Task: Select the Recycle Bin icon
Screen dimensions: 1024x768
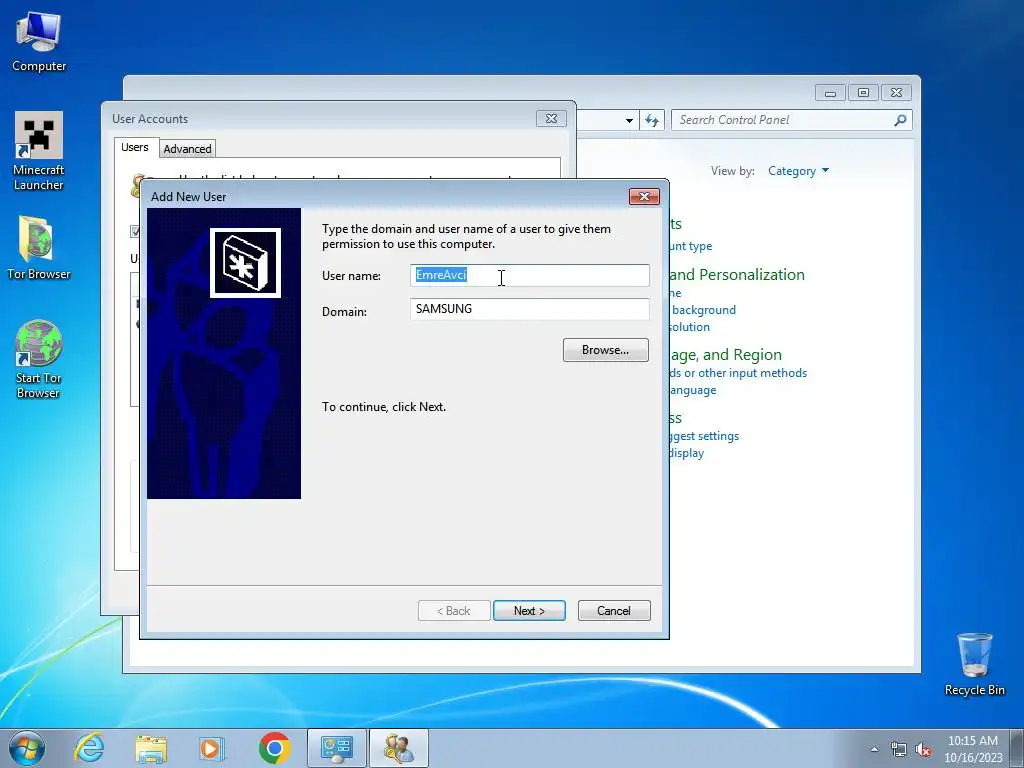Action: pos(974,664)
